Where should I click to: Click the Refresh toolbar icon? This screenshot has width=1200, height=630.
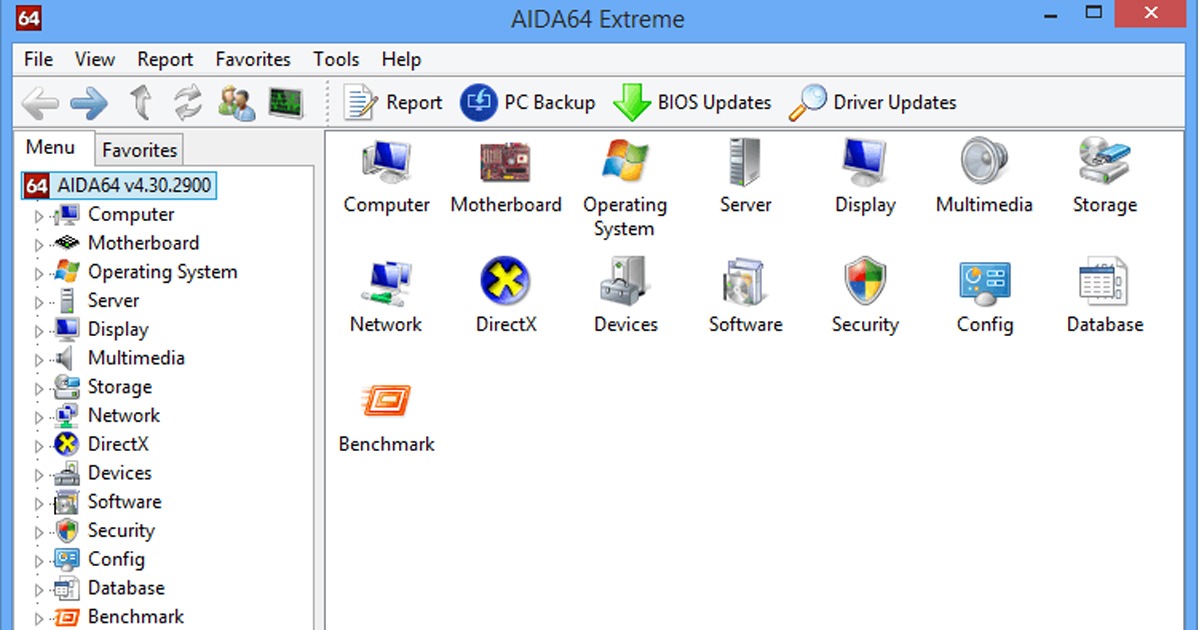187,102
